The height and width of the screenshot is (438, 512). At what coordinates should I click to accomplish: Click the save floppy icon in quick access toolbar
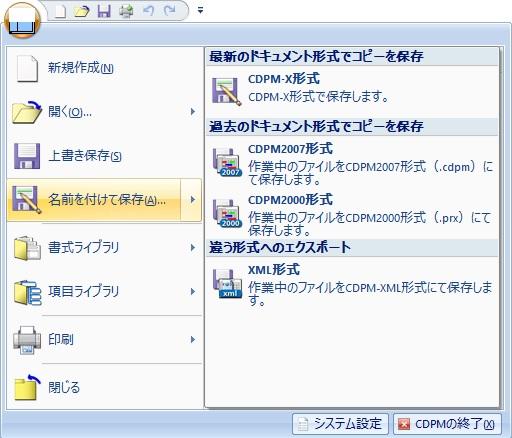[104, 11]
